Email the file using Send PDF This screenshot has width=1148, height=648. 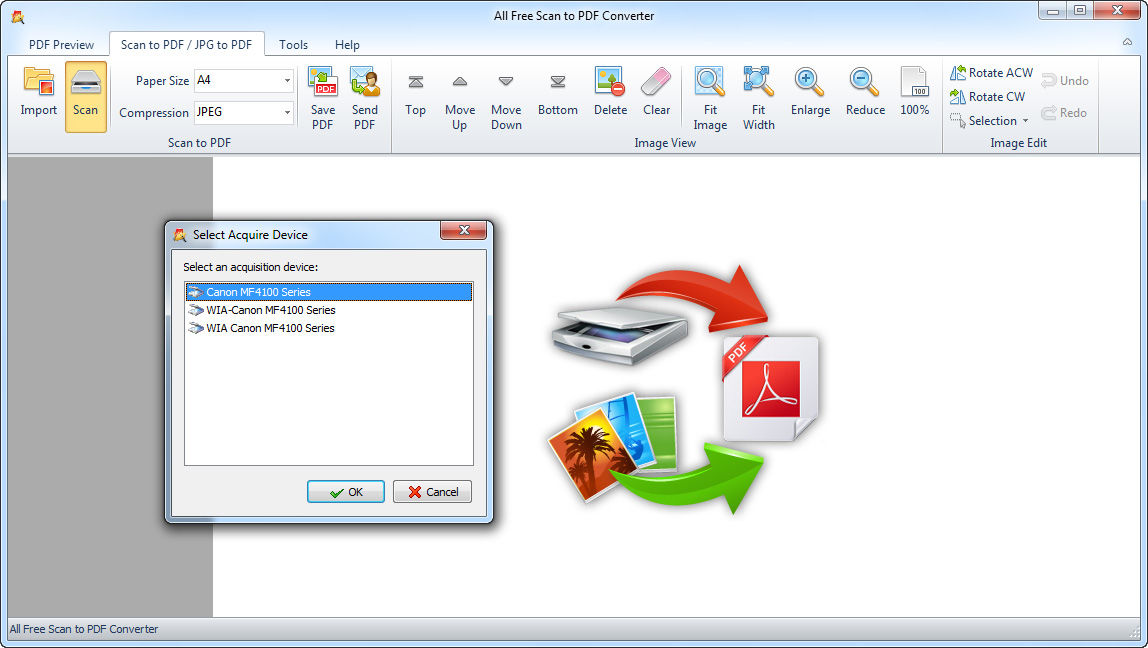click(365, 98)
